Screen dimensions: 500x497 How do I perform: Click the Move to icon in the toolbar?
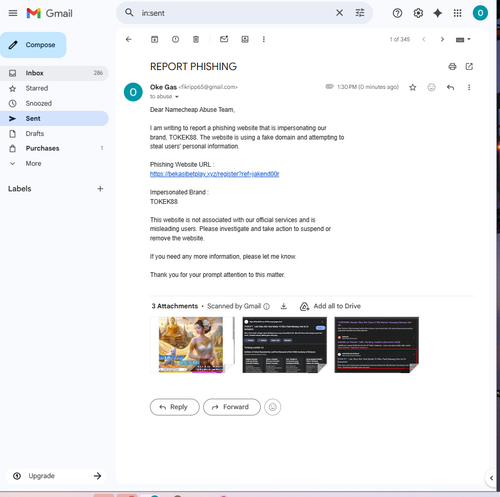[x=245, y=39]
